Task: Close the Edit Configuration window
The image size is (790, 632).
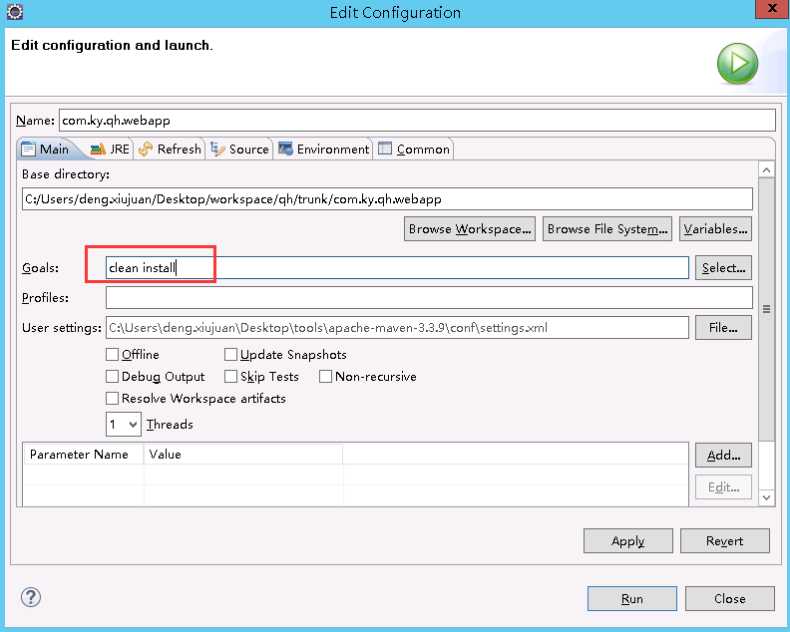Action: (771, 9)
